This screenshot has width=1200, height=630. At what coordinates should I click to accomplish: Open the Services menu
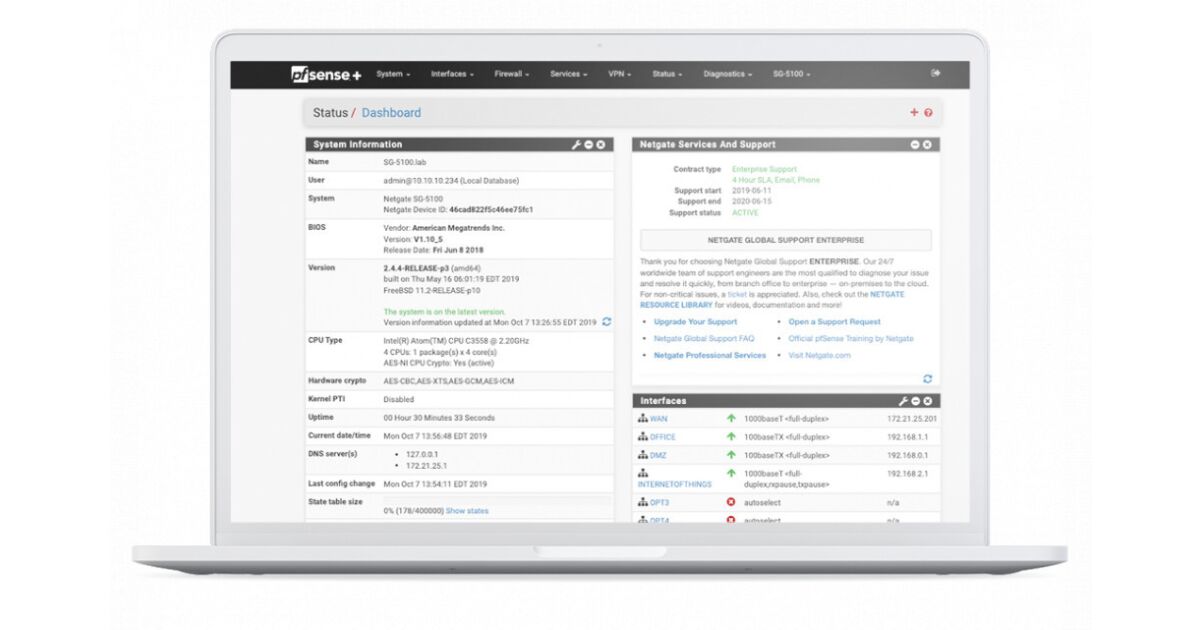pos(568,74)
